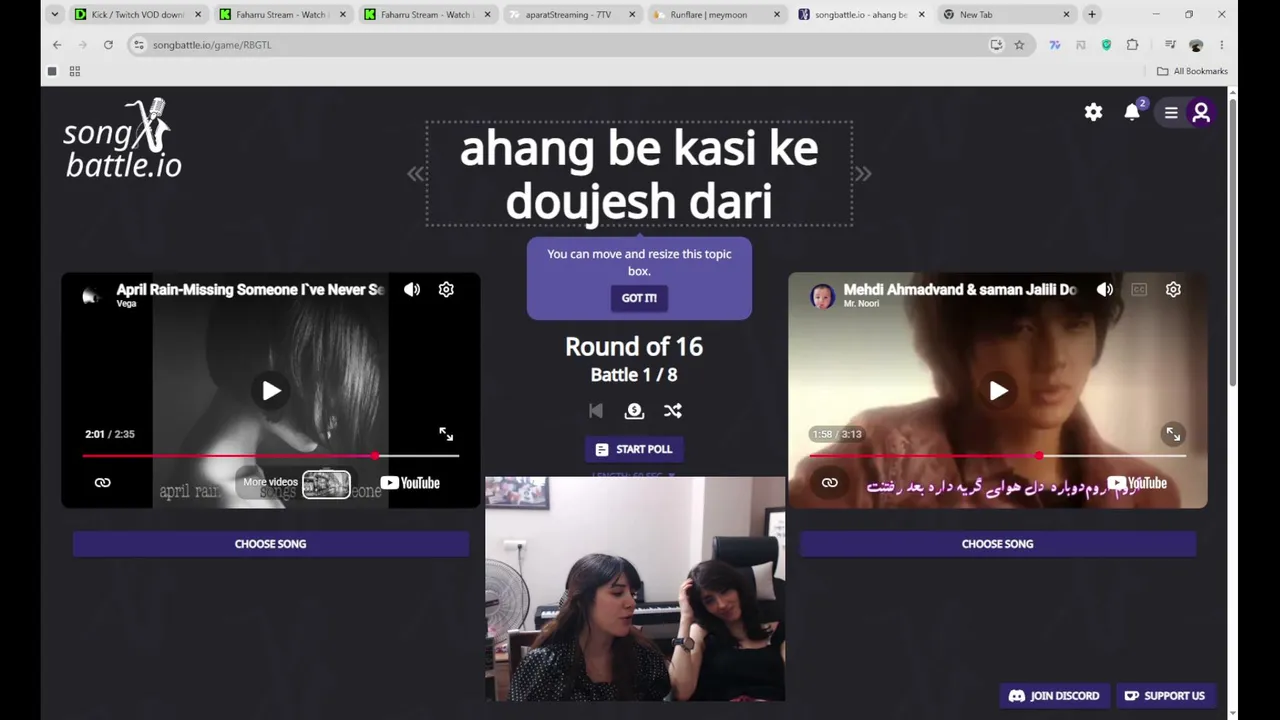Click the topic title text box
1280x720 pixels.
point(639,174)
